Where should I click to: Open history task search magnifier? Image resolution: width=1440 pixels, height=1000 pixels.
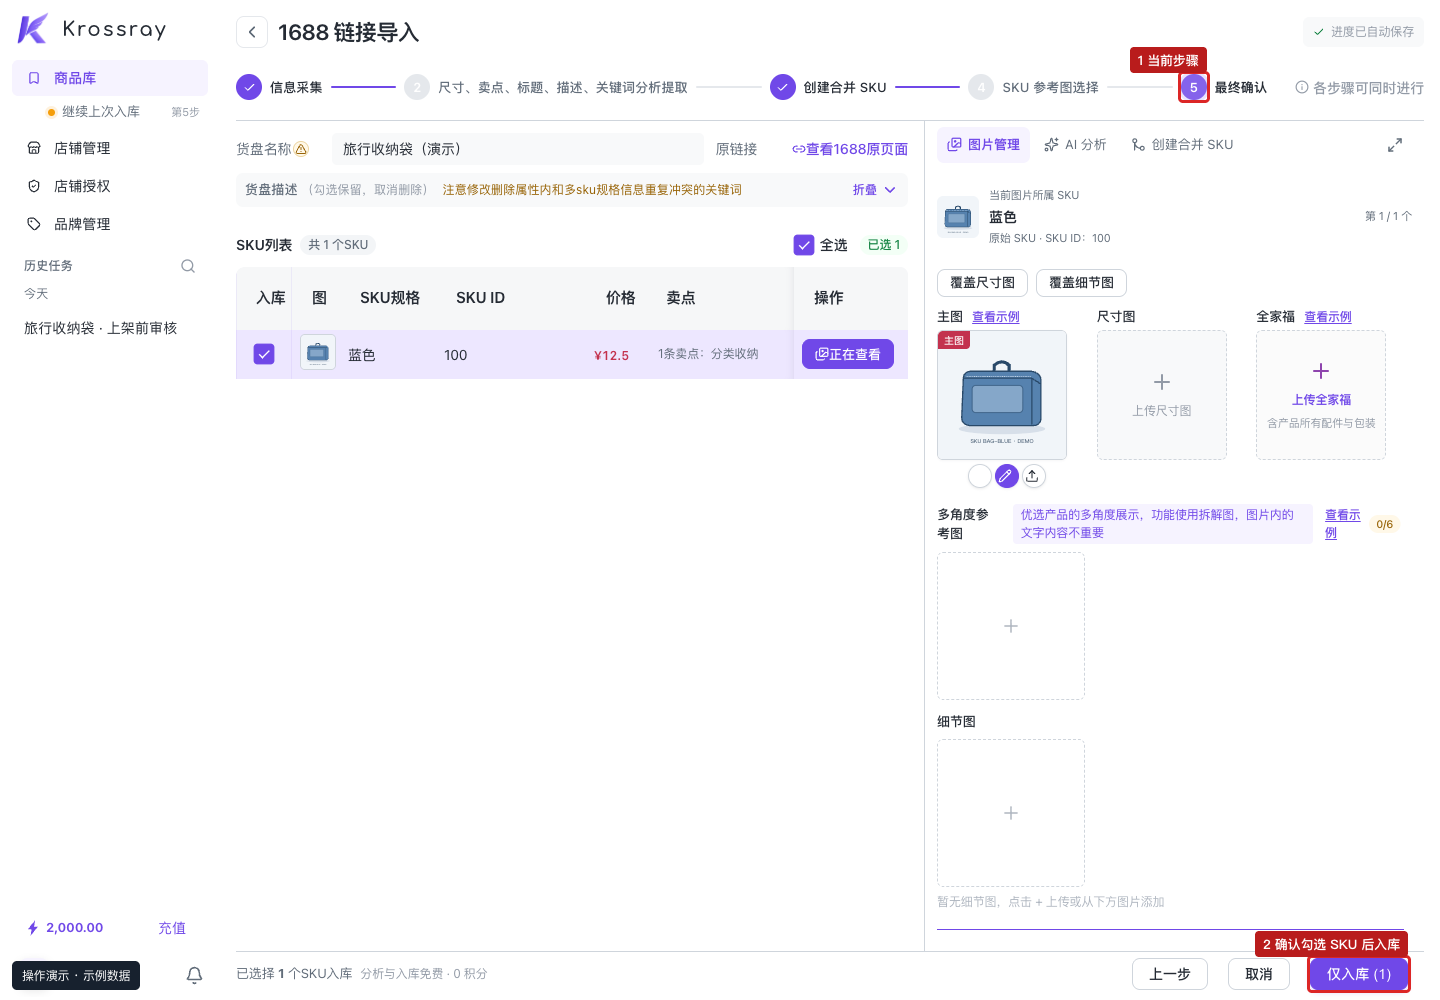pos(188,266)
